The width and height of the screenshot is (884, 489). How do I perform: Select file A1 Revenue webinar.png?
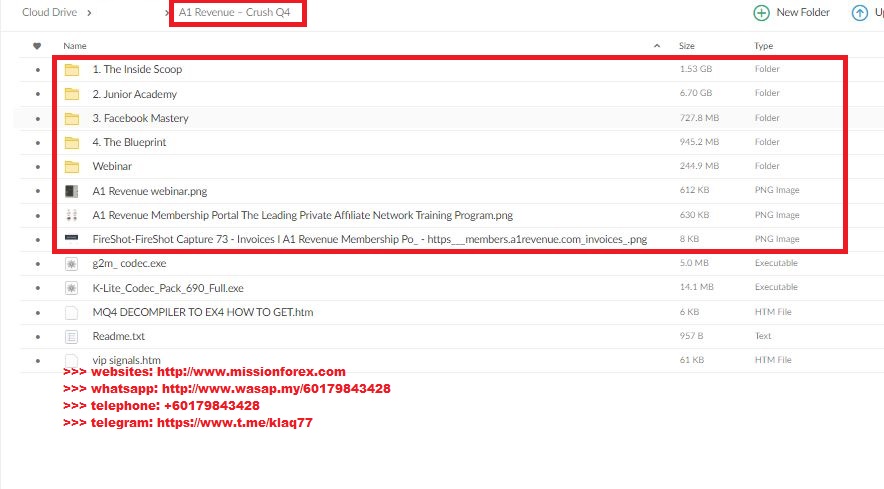(150, 191)
